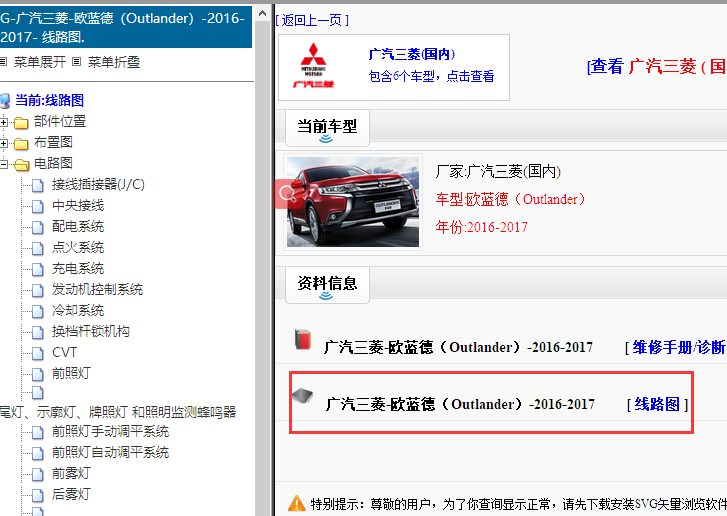Screen dimensions: 727x516
Task: Click the 车型:欧蓝德（Outlander） text
Action: 510,199
